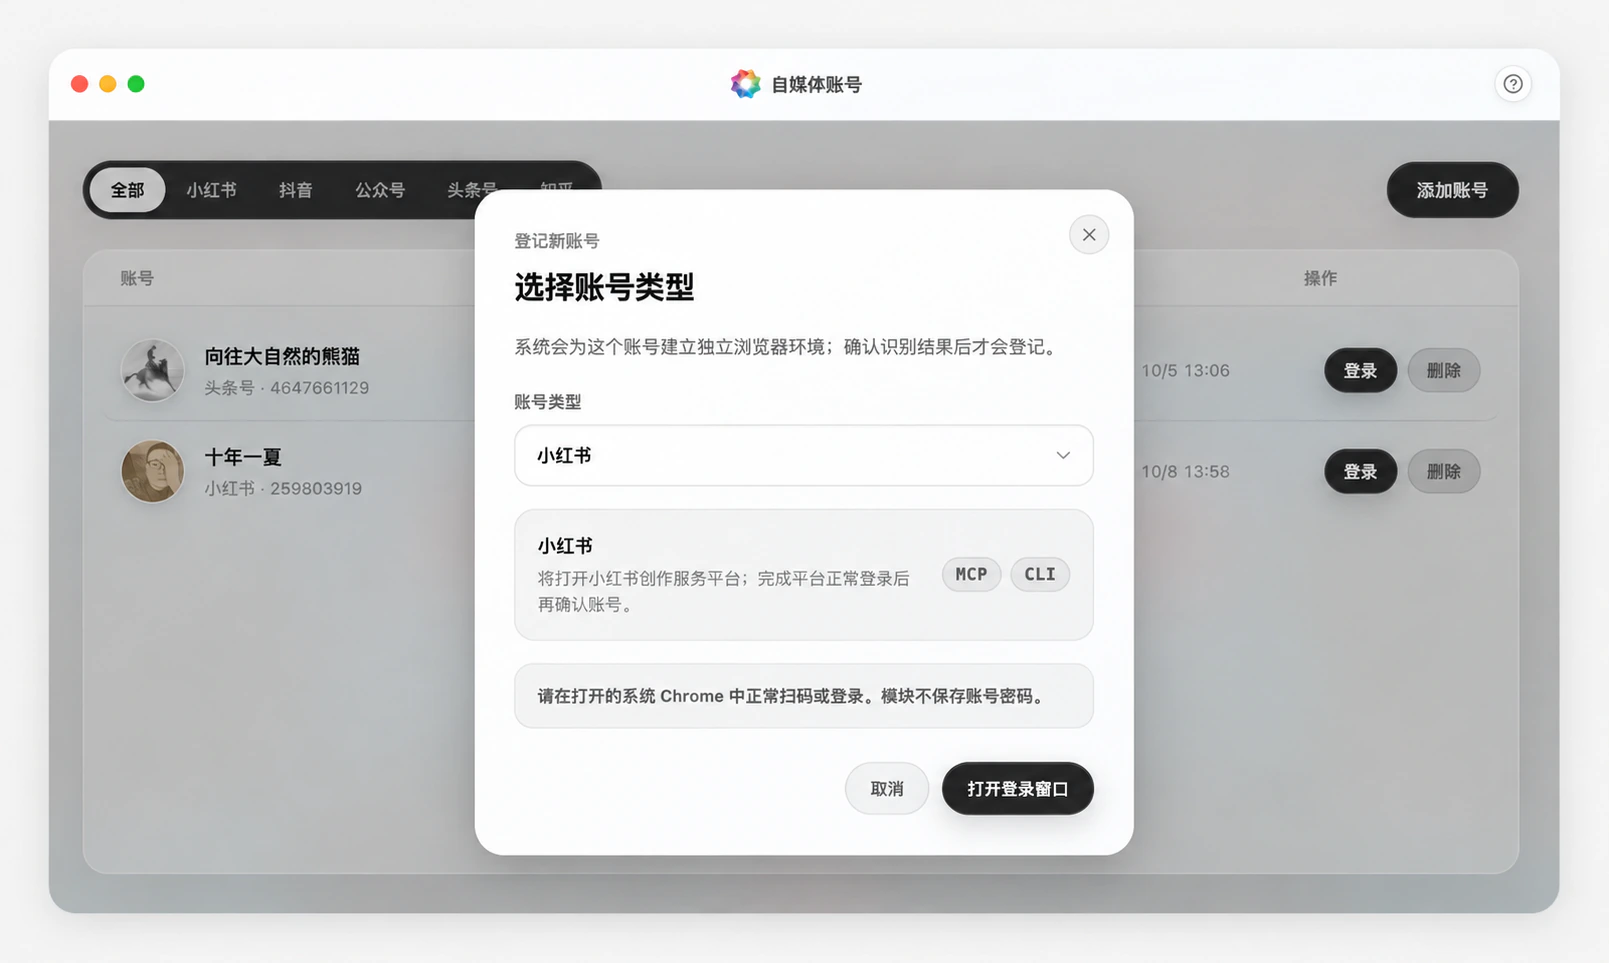Click the avatar of 向往大自然的熊猫
The height and width of the screenshot is (963, 1609).
153,371
